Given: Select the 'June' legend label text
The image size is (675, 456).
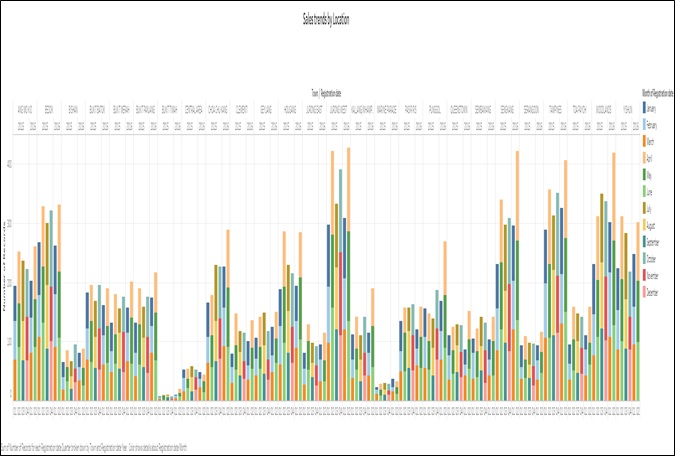Looking at the screenshot, I should 650,192.
